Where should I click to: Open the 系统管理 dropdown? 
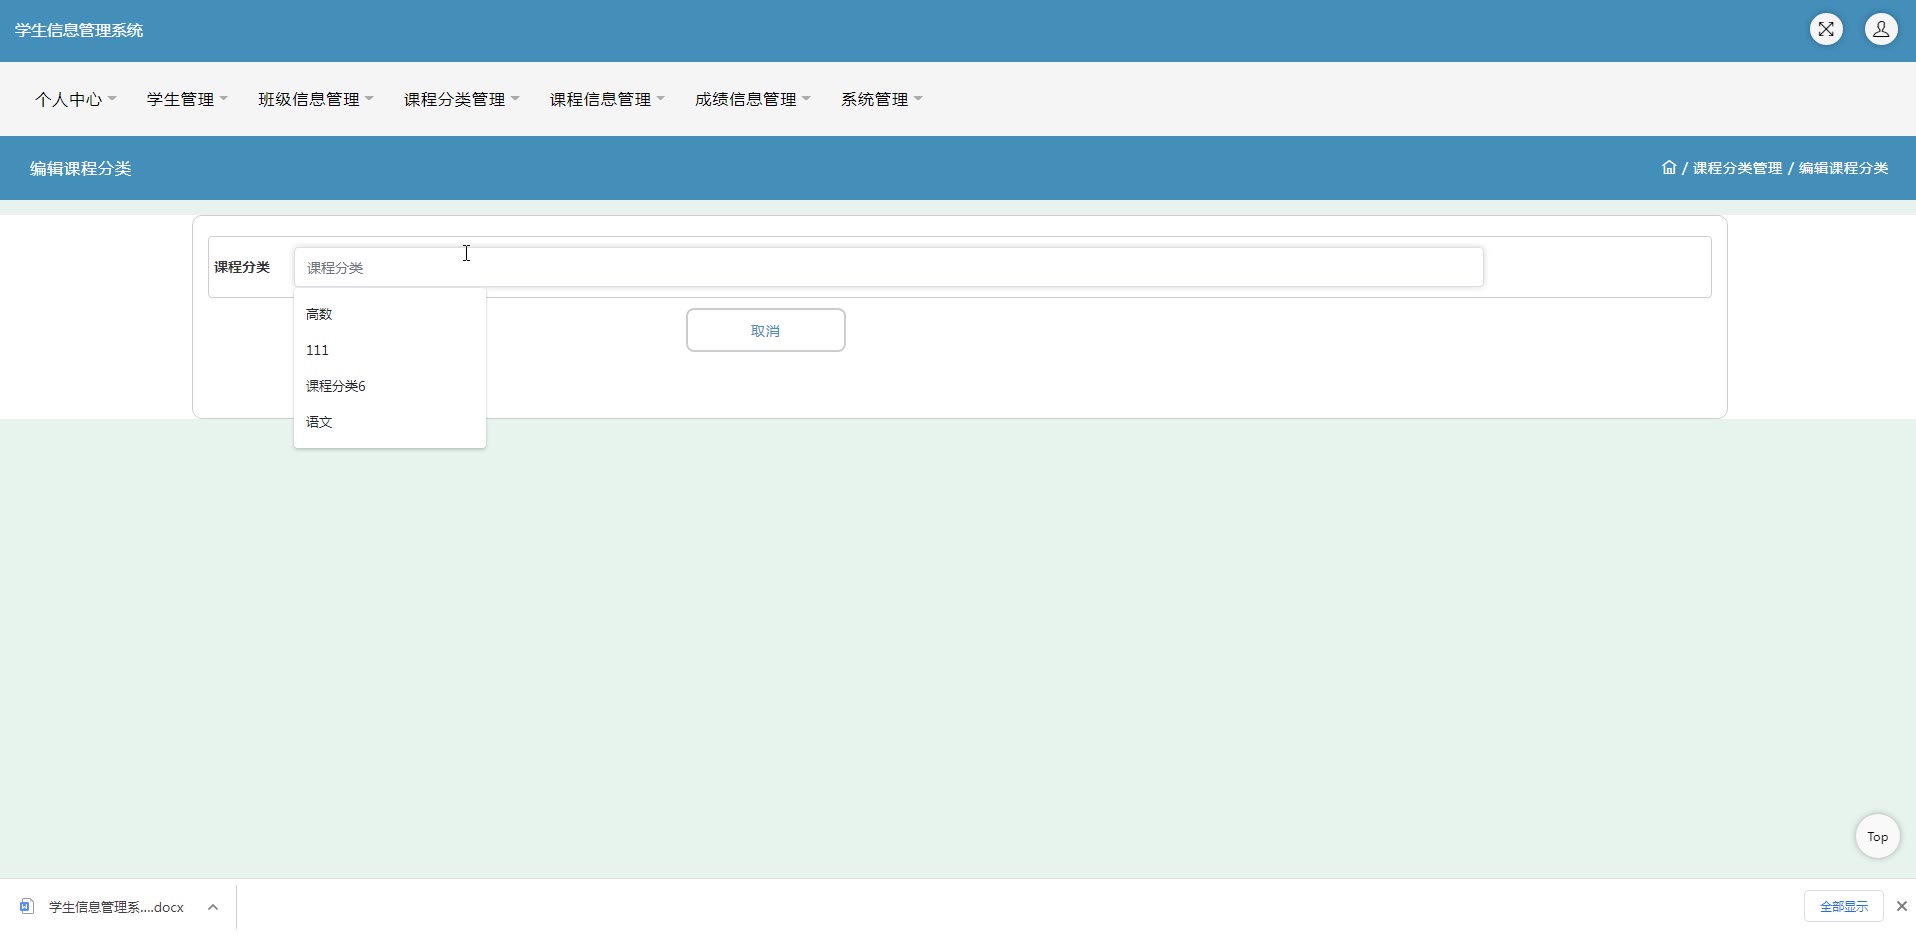(882, 99)
